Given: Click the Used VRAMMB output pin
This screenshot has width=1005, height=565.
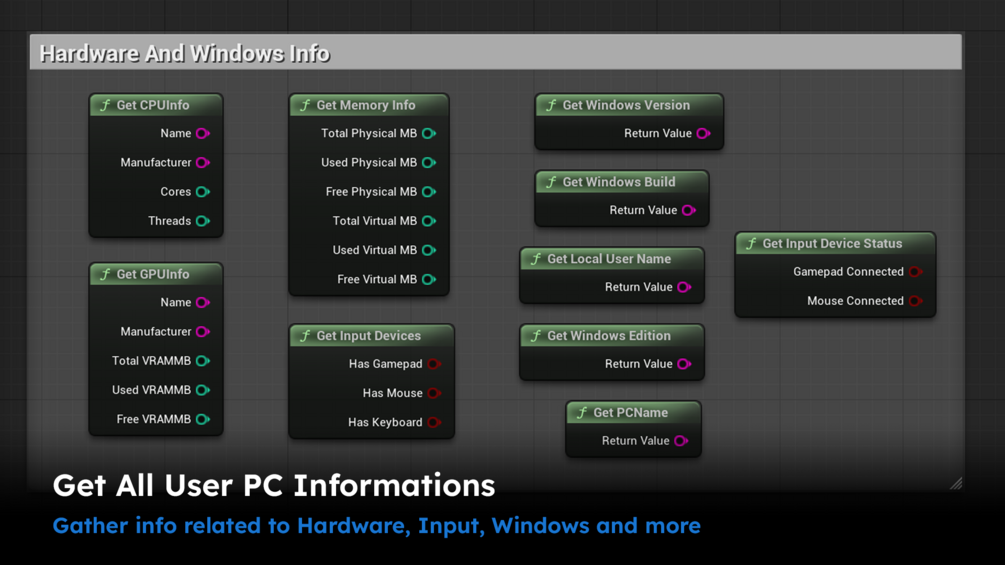Looking at the screenshot, I should point(203,390).
